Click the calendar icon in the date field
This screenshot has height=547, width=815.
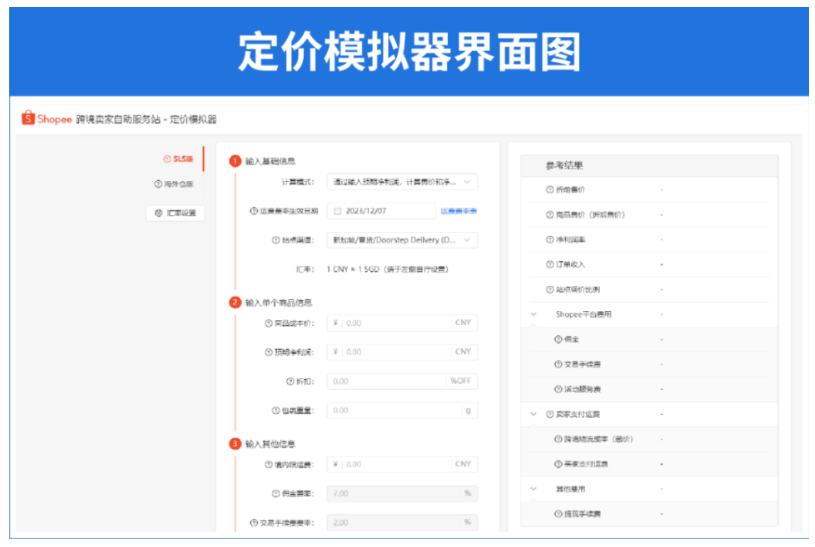point(337,211)
